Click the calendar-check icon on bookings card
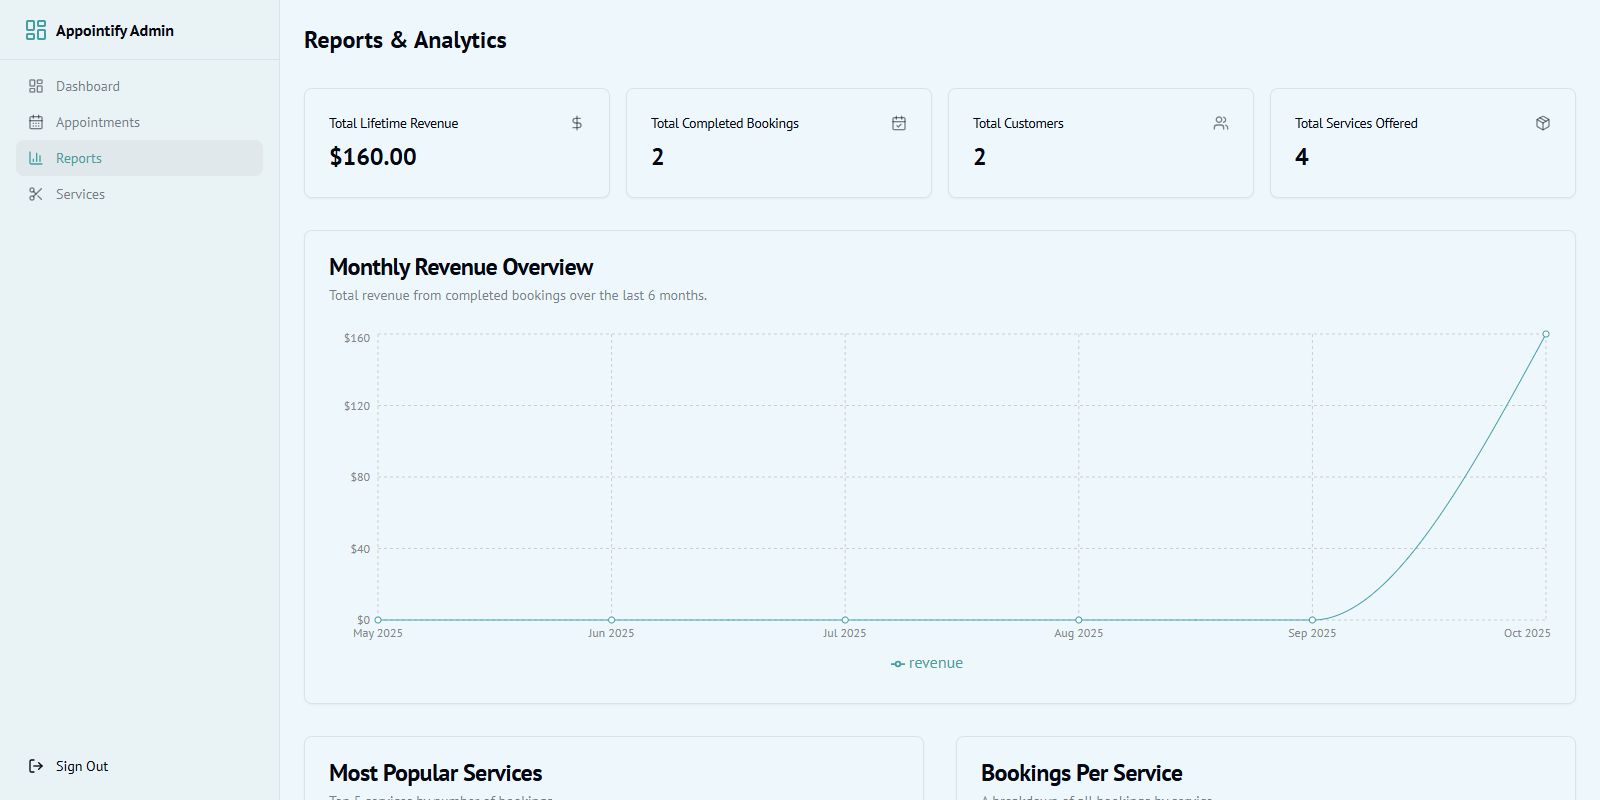This screenshot has height=800, width=1600. (899, 123)
